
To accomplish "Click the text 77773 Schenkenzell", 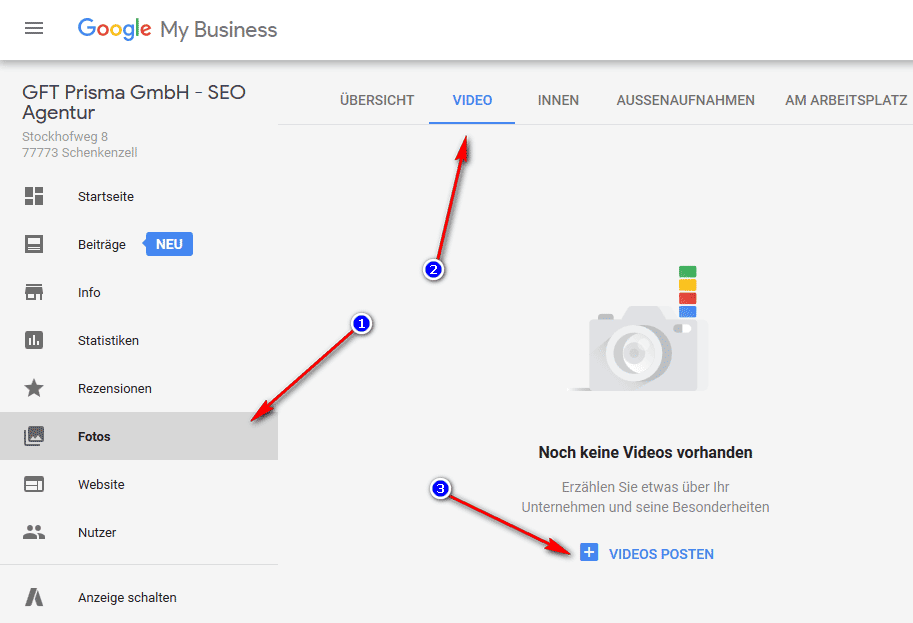I will click(80, 153).
